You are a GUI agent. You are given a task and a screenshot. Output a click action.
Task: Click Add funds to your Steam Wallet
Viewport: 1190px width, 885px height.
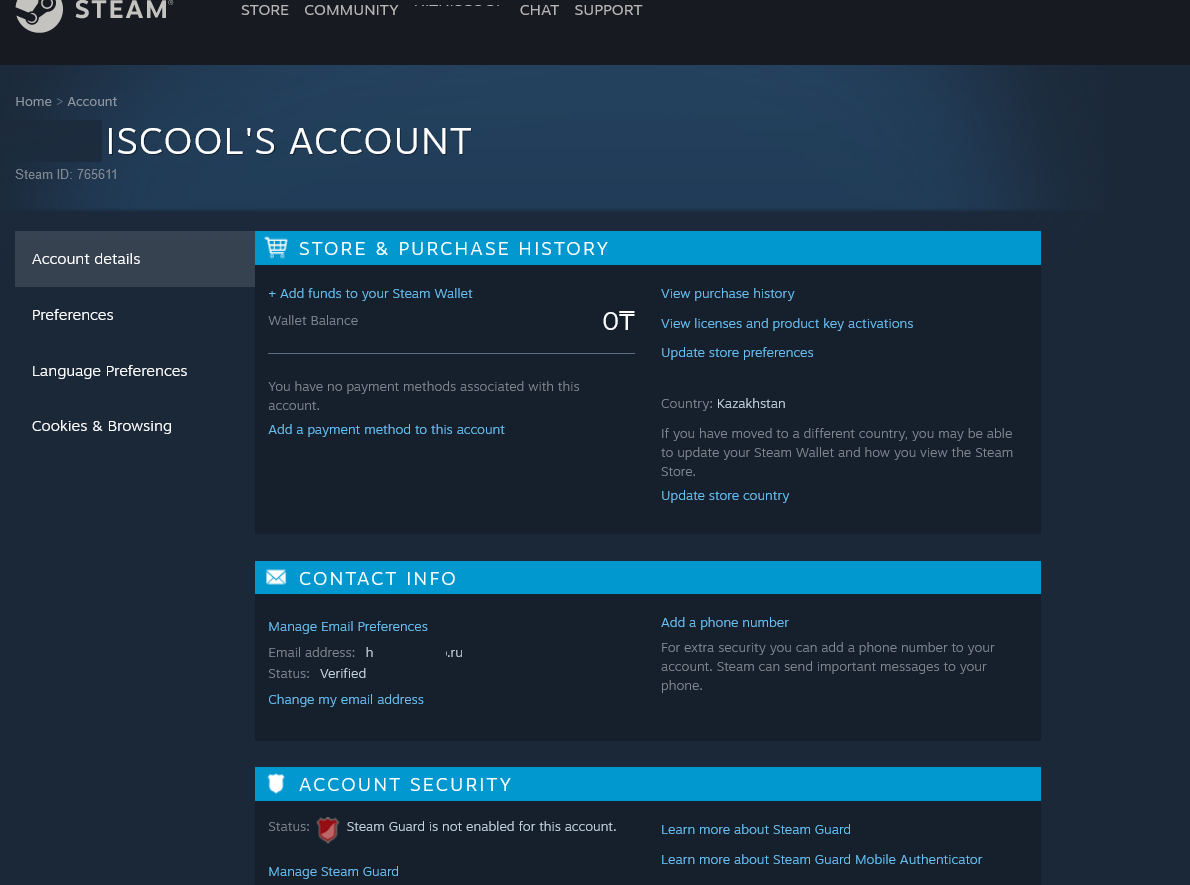(370, 294)
